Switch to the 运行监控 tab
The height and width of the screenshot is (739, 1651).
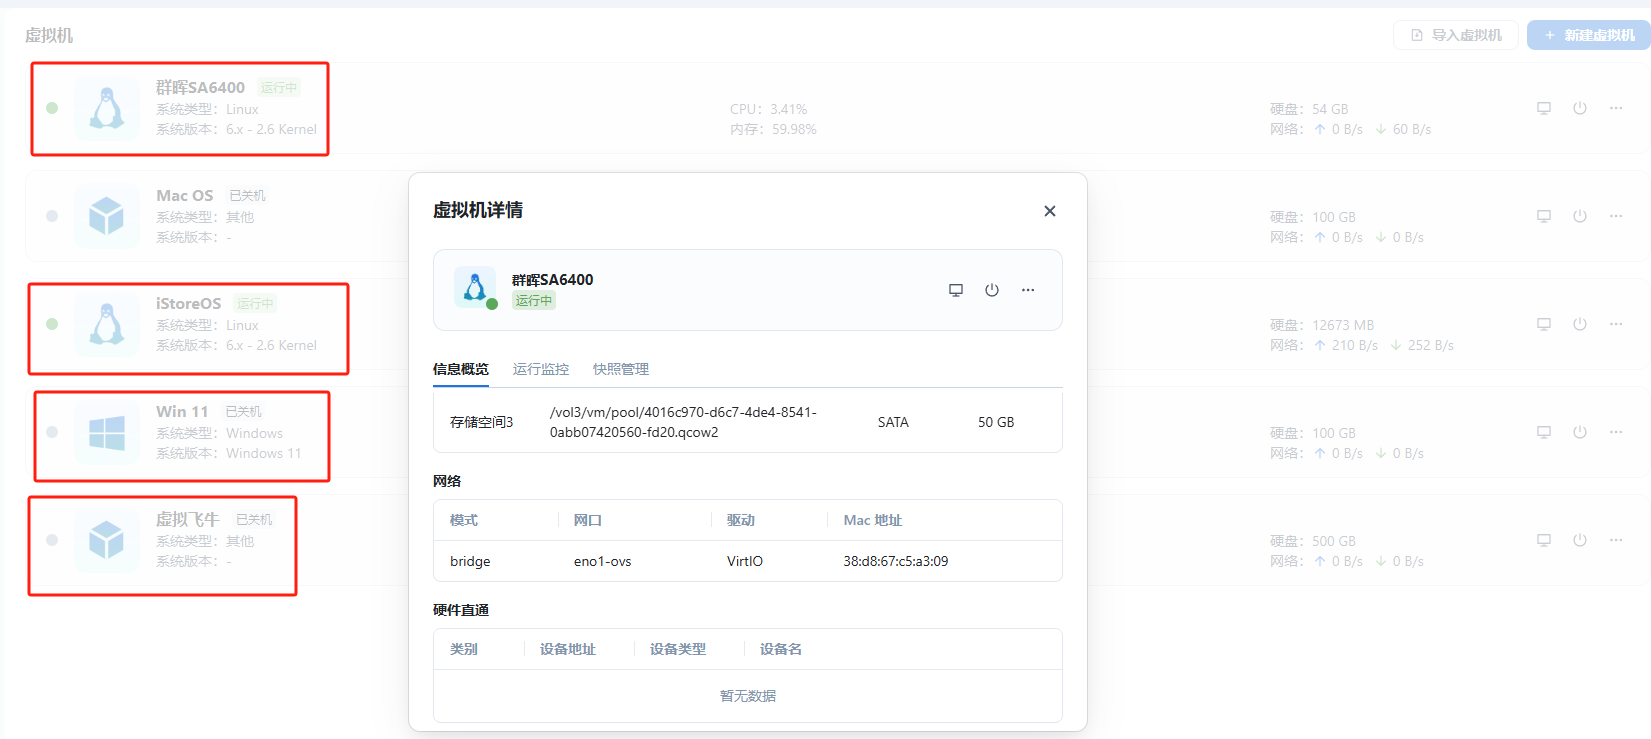[x=541, y=369]
